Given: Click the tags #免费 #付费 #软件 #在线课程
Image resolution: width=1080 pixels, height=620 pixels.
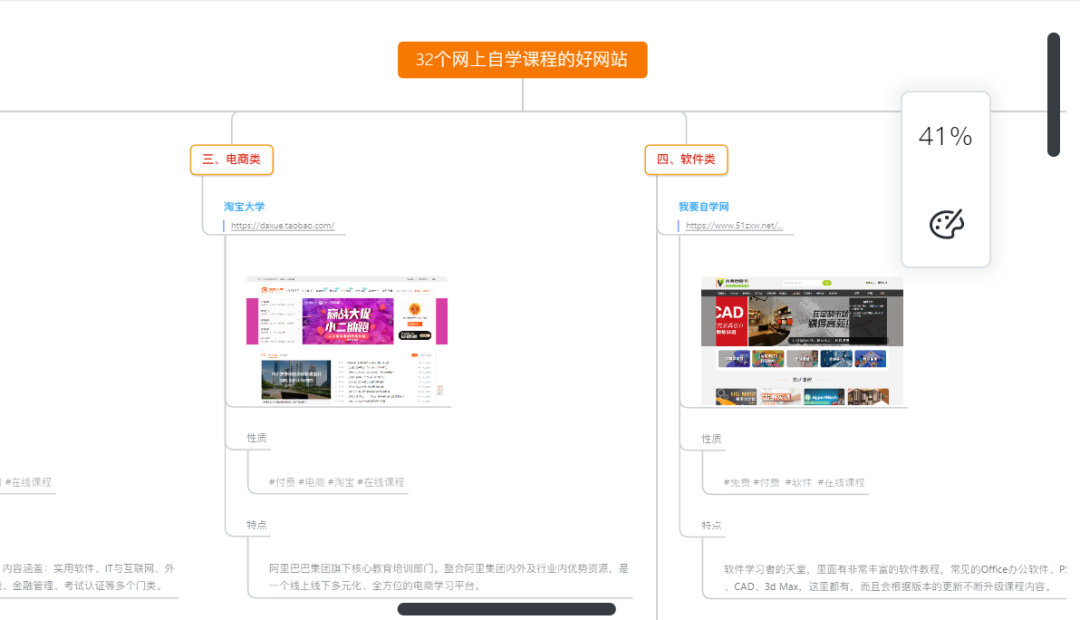Looking at the screenshot, I should [793, 483].
